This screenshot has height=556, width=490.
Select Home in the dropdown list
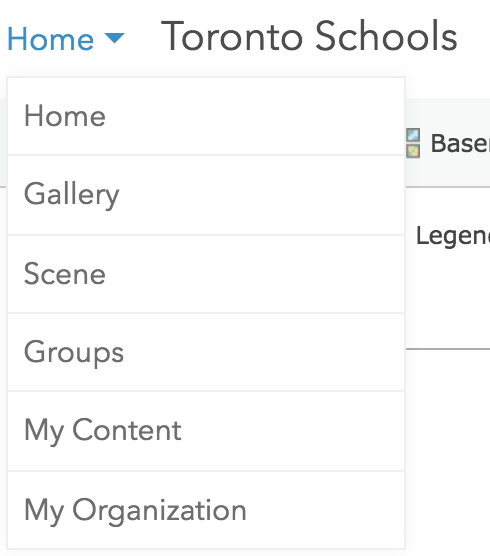[x=206, y=116]
